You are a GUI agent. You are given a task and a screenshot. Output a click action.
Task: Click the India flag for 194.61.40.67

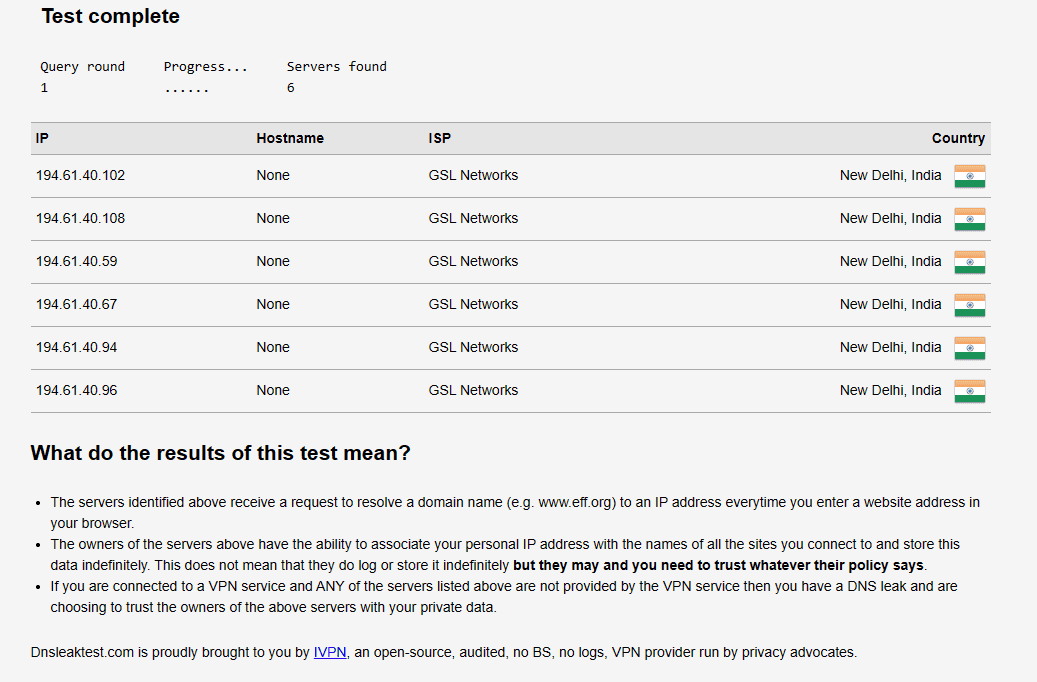coord(969,305)
